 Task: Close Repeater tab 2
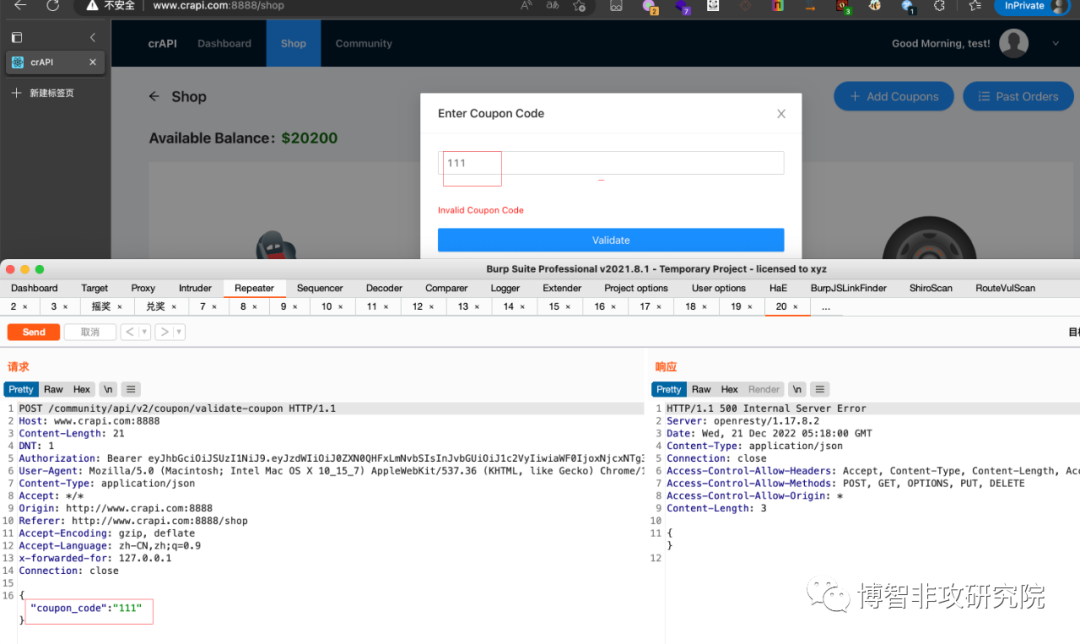pos(25,307)
